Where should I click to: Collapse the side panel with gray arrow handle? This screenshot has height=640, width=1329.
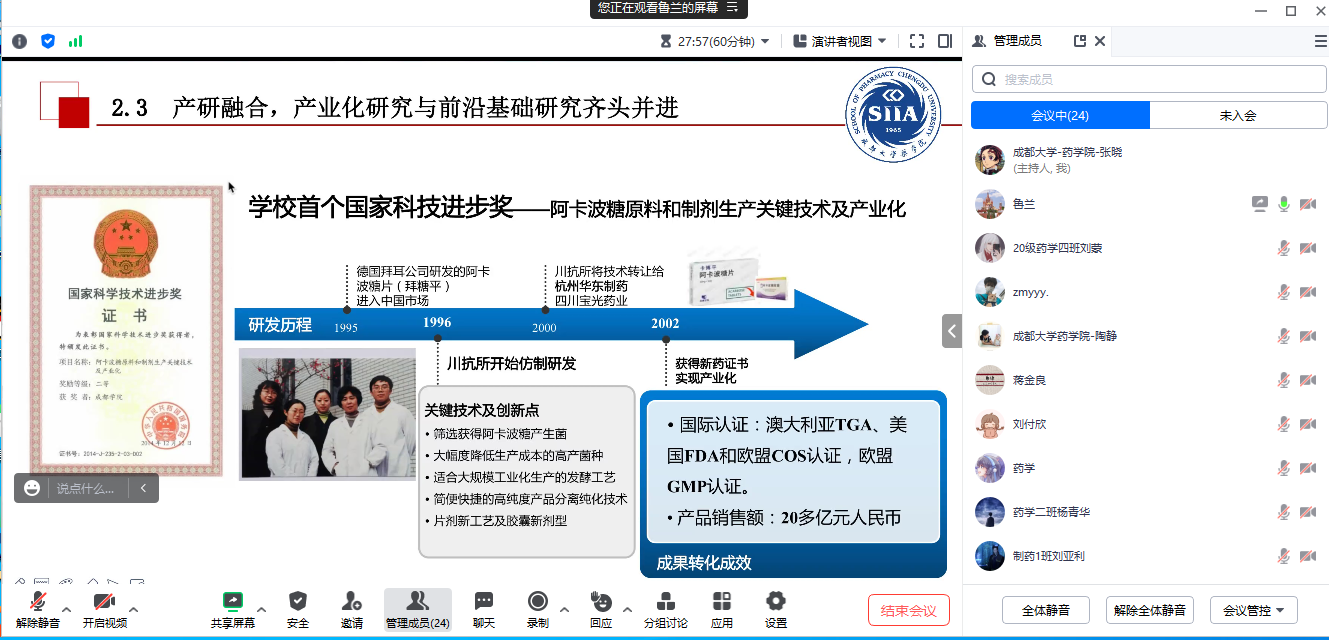tap(951, 331)
